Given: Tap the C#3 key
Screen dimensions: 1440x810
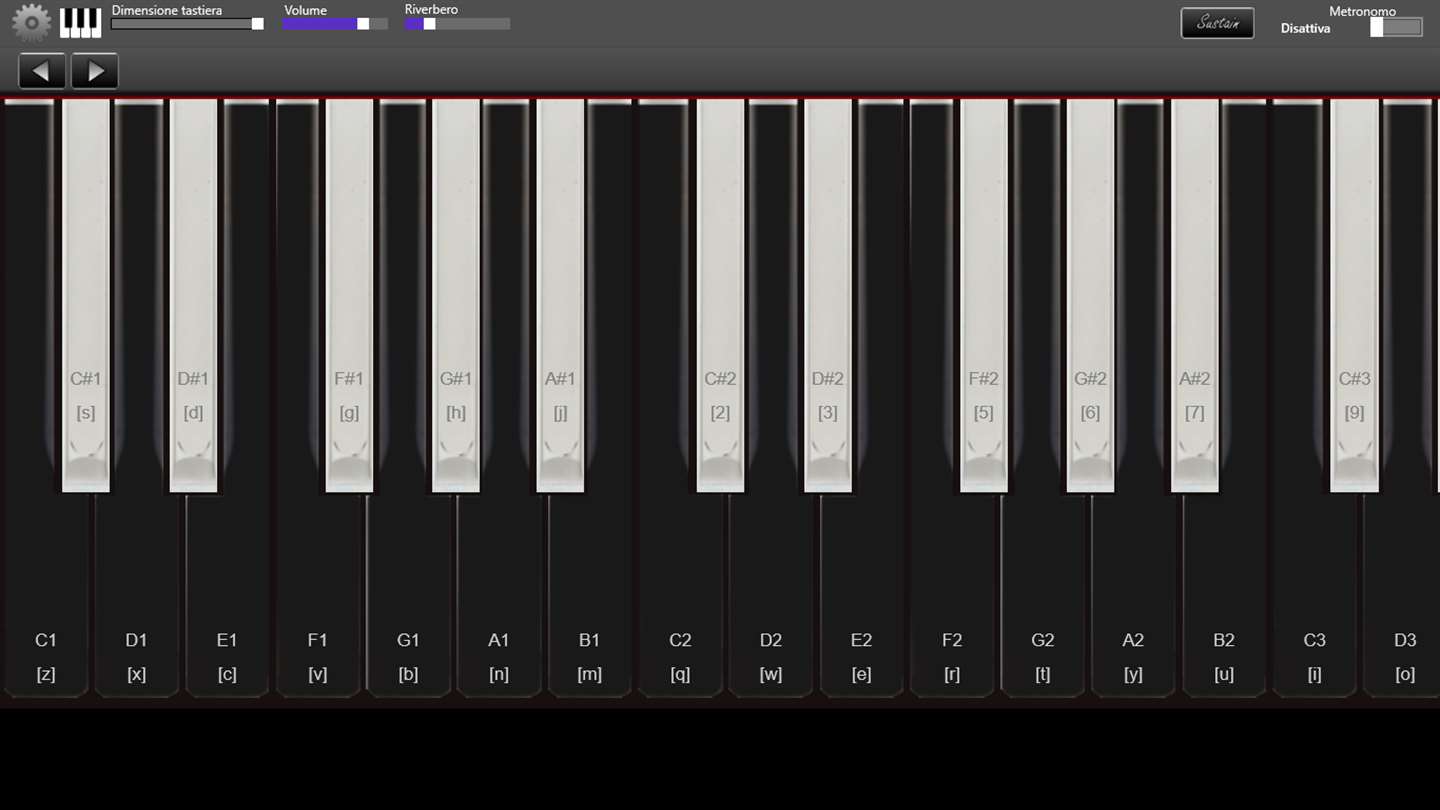Looking at the screenshot, I should pyautogui.click(x=1355, y=295).
